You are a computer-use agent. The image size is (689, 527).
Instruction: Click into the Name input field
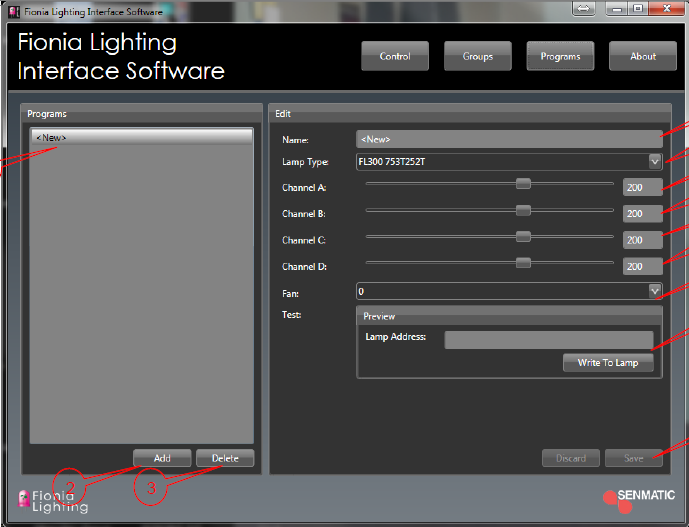click(x=509, y=139)
